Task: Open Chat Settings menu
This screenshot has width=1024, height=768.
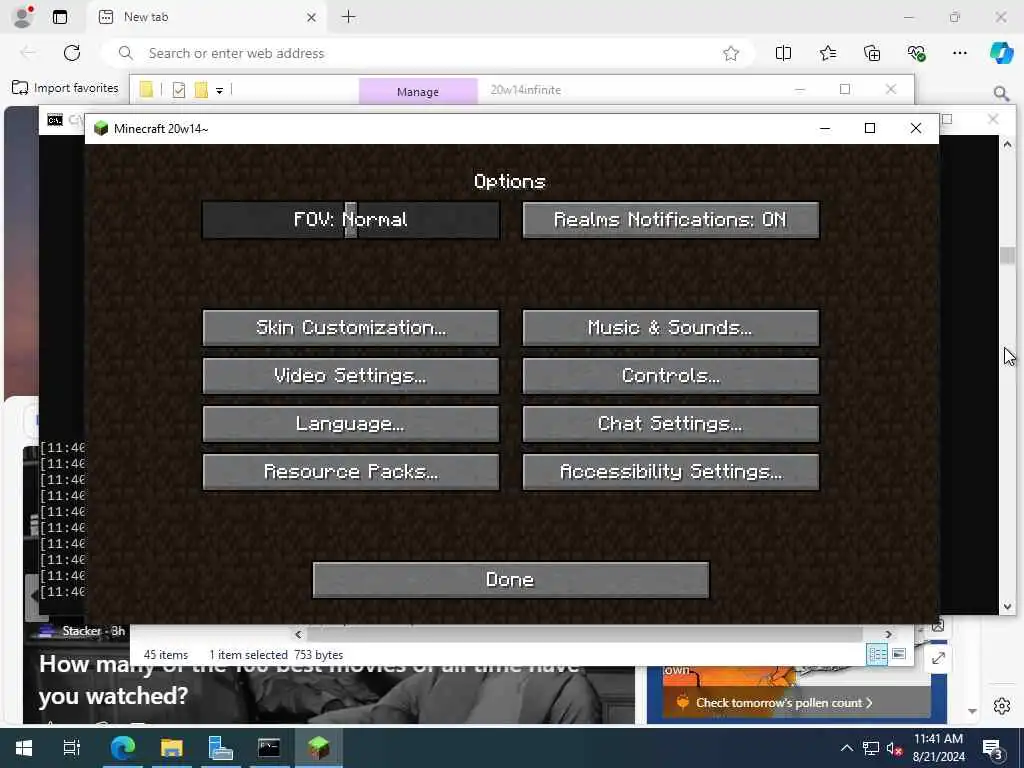Action: (671, 424)
